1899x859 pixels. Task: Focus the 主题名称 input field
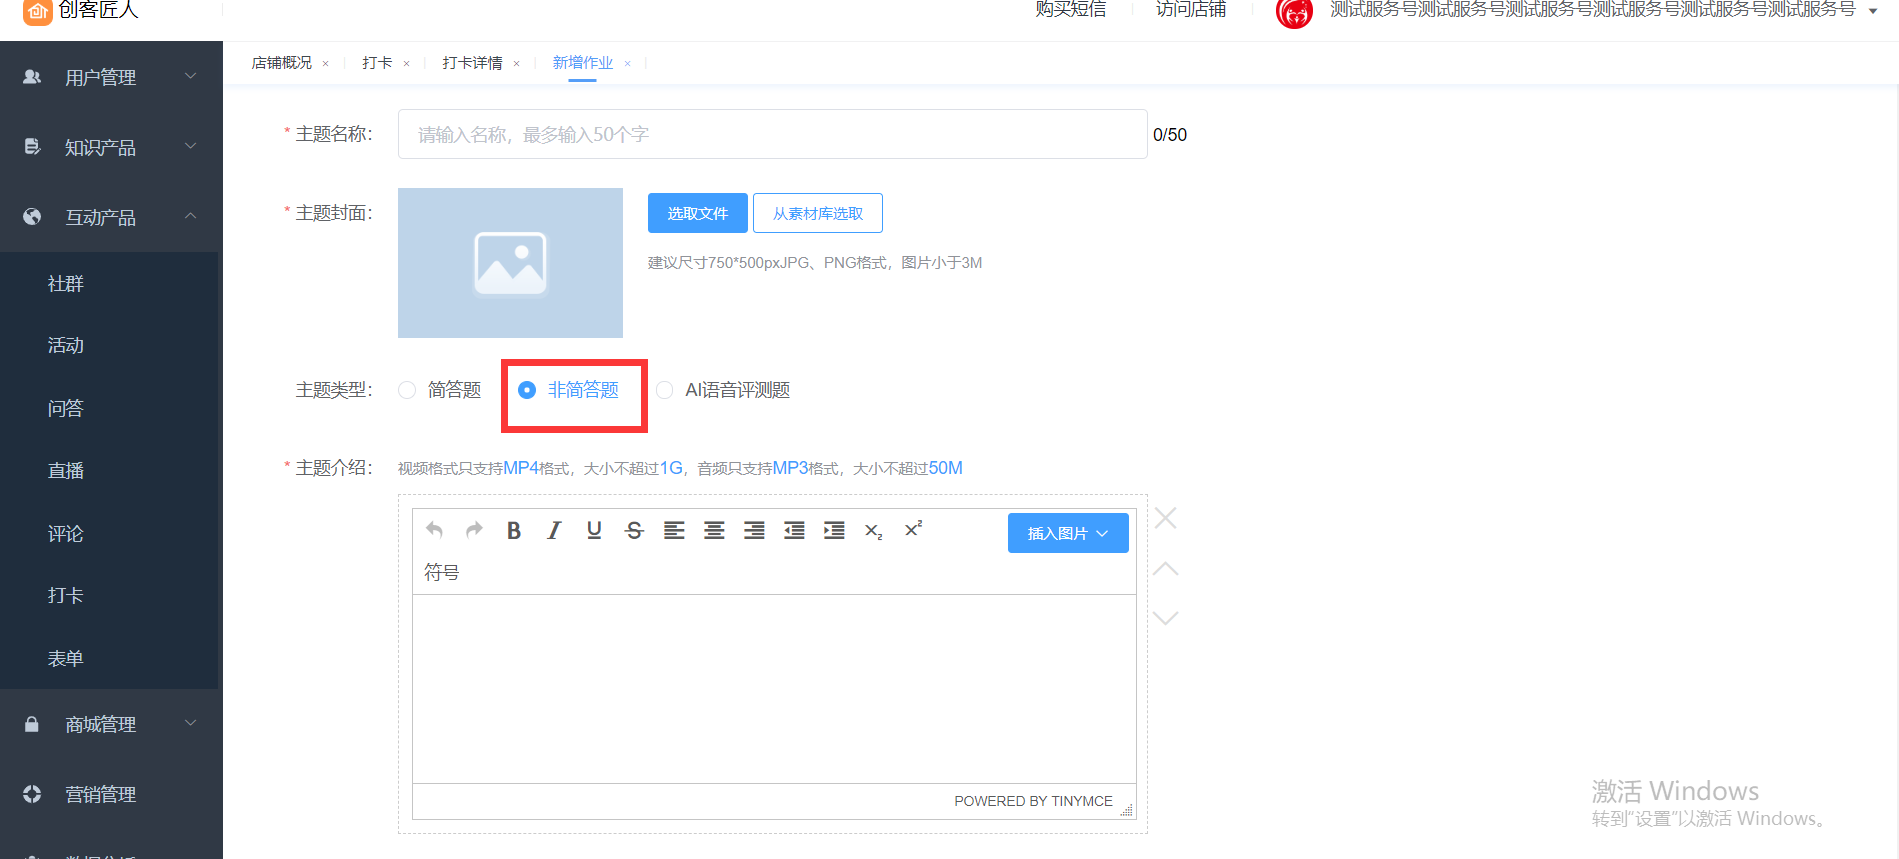(771, 134)
